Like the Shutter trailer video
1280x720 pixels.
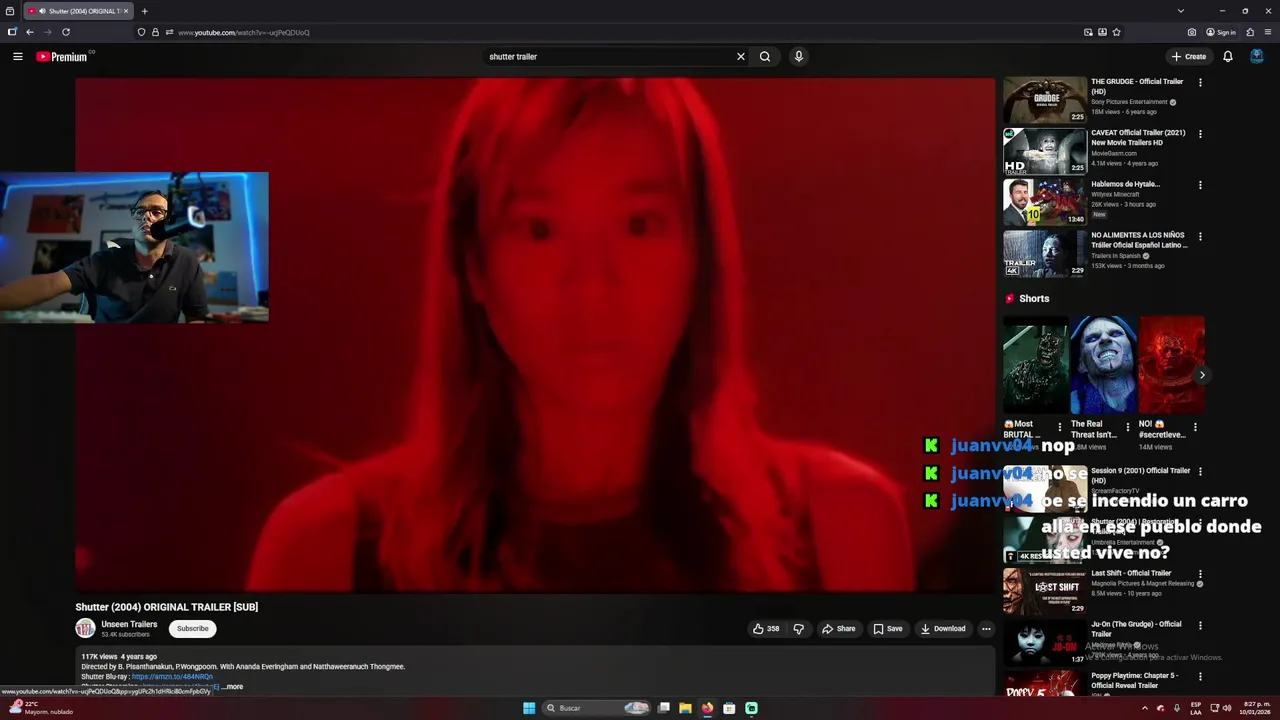point(766,629)
